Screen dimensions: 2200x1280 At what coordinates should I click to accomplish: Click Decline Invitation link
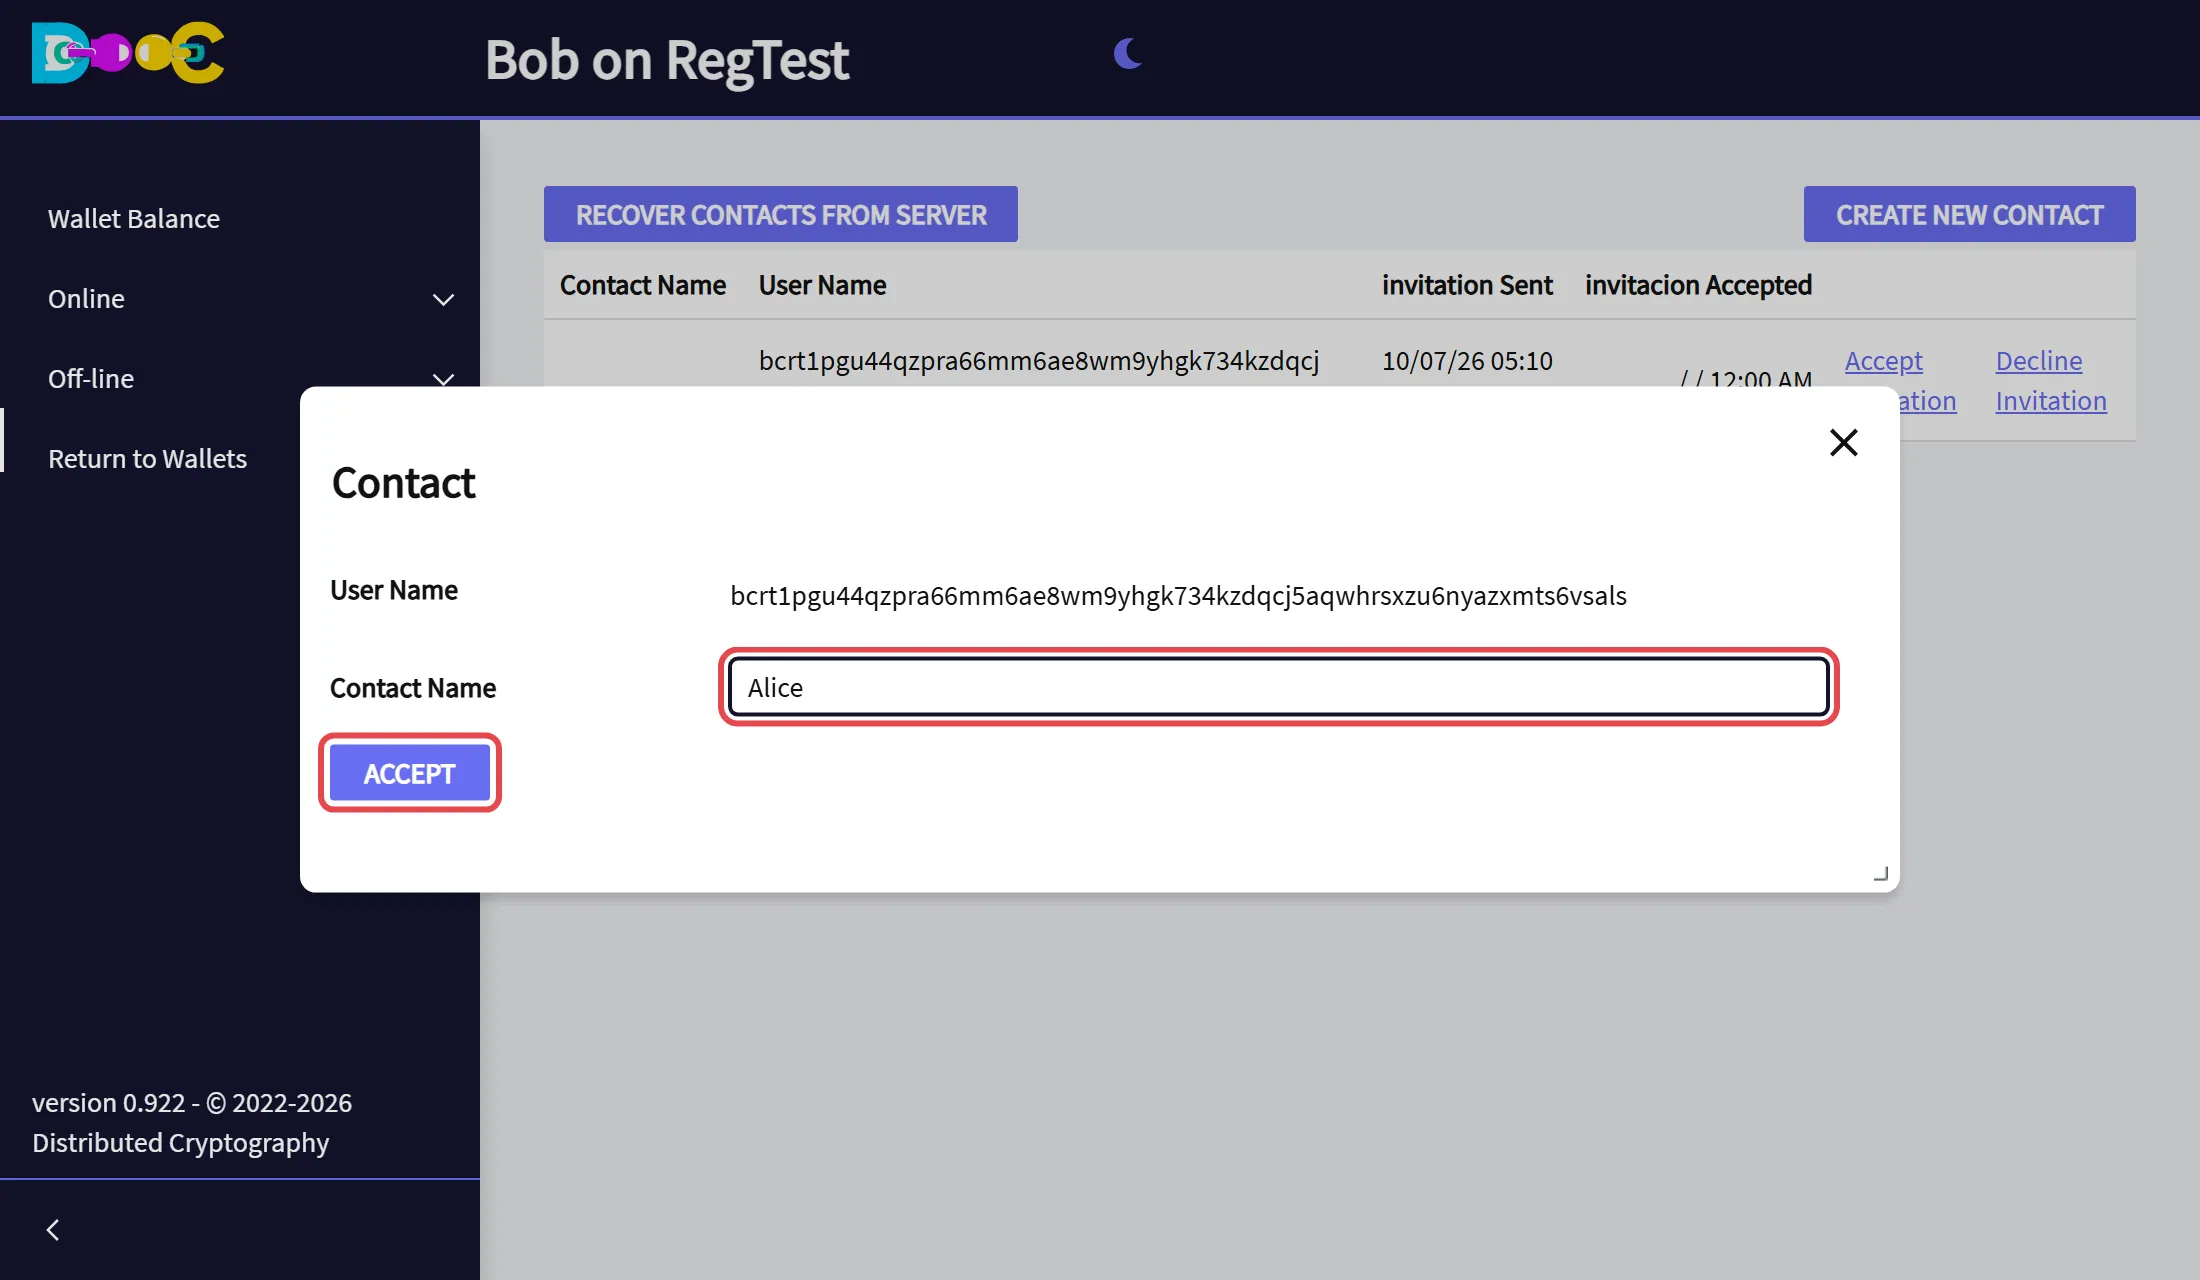[2051, 380]
